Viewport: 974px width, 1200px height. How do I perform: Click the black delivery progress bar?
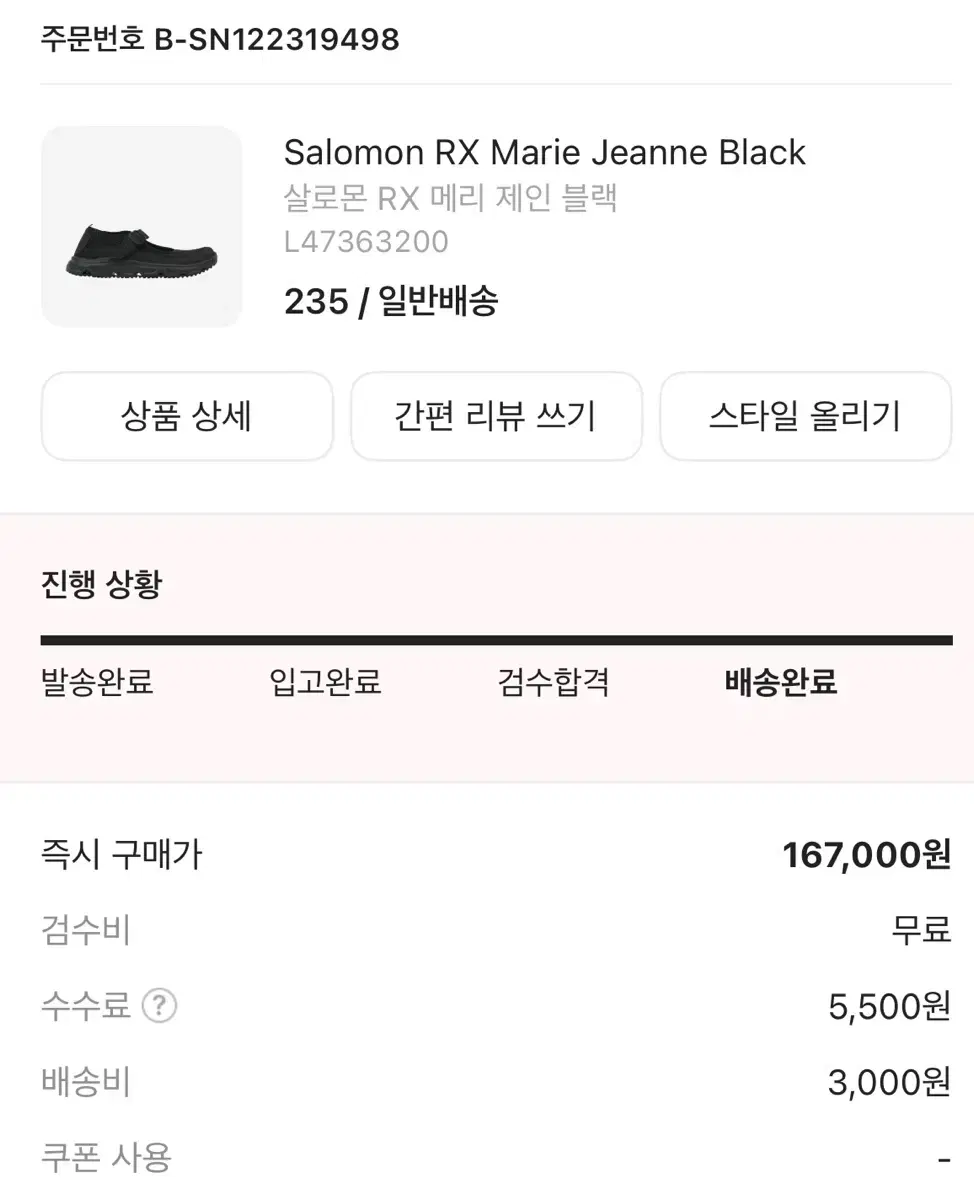(x=496, y=640)
